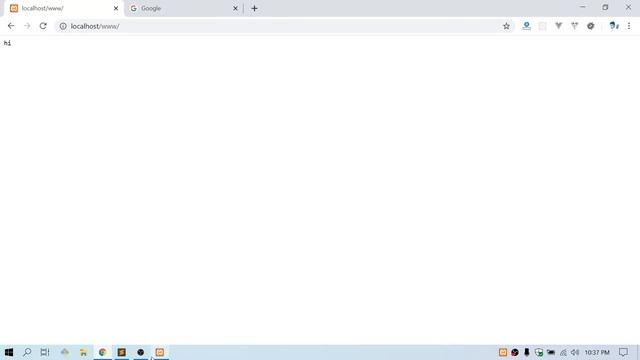Open Google Chrome from the taskbar
640x360 pixels.
102,352
